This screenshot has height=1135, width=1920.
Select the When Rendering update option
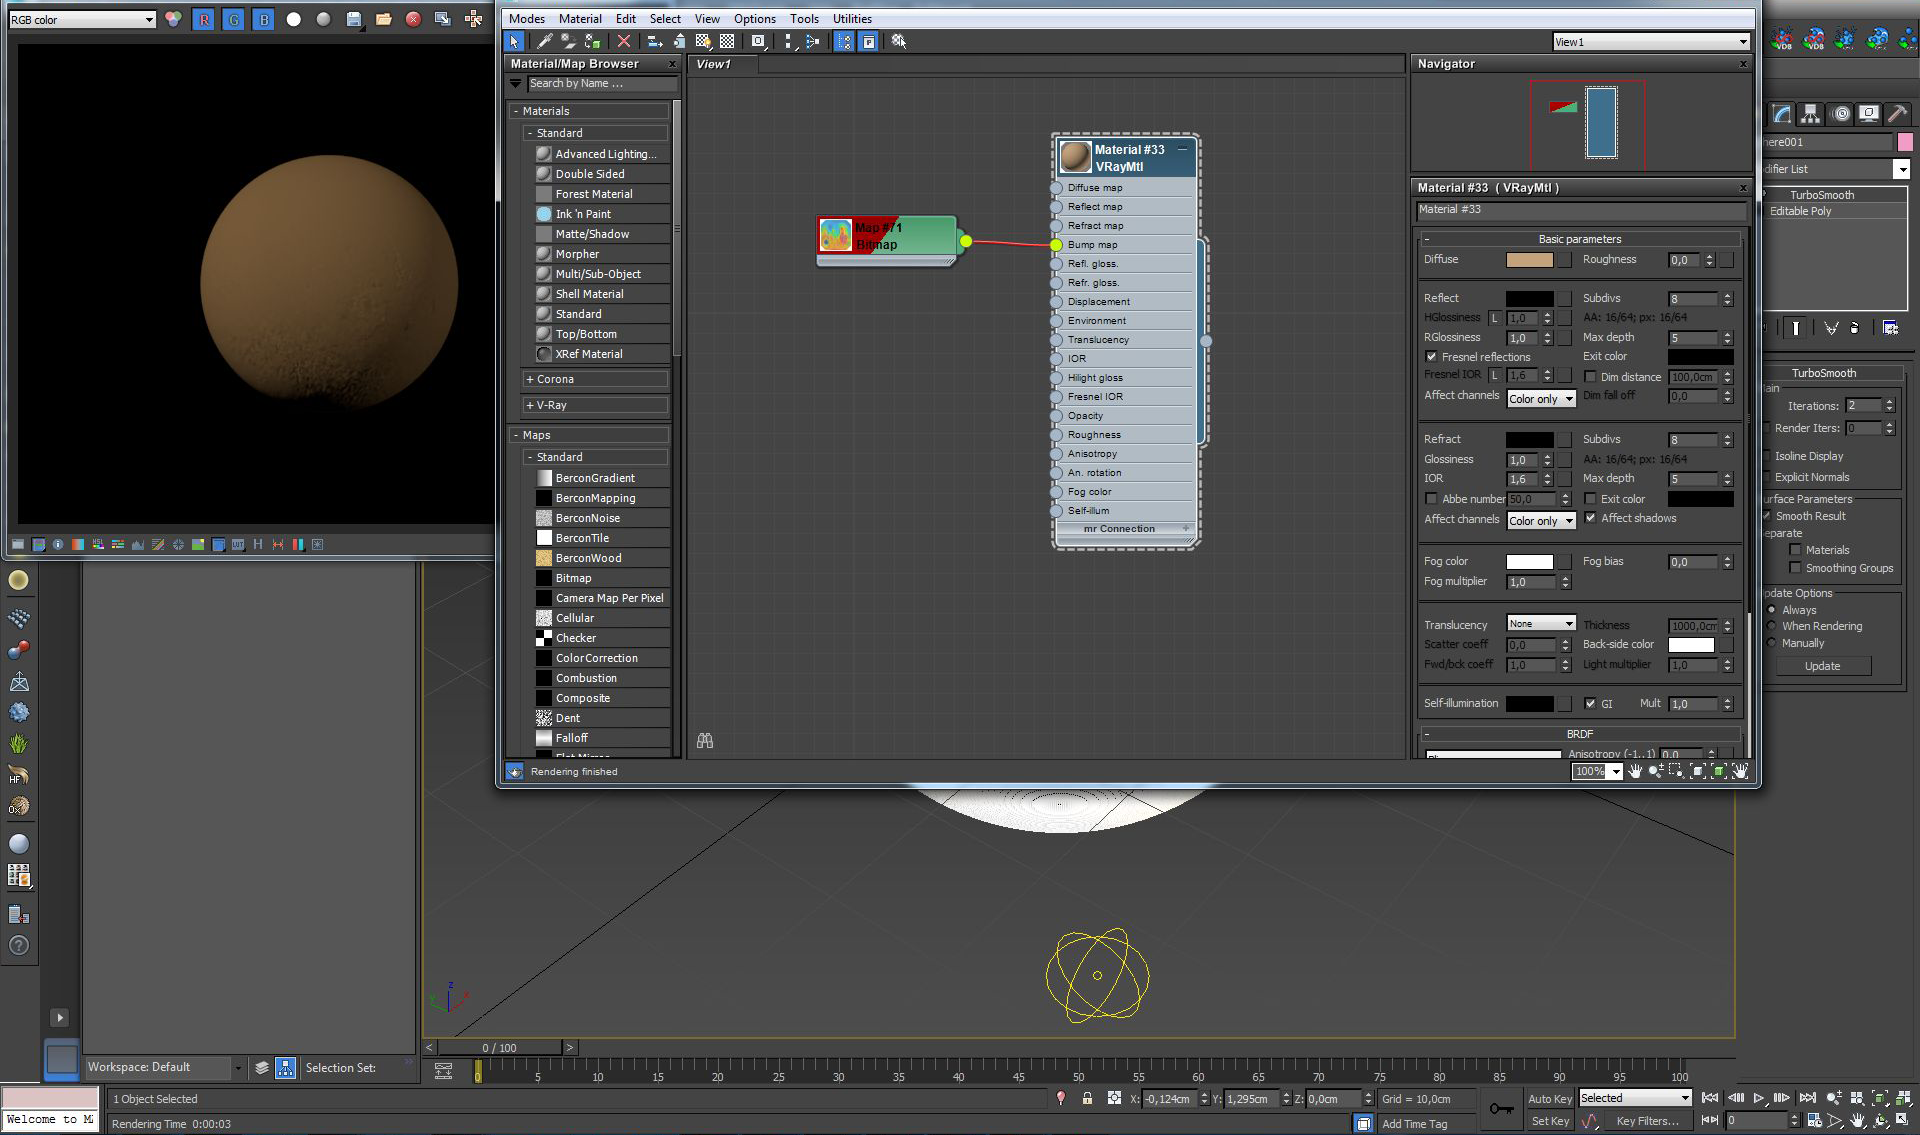click(x=1772, y=626)
